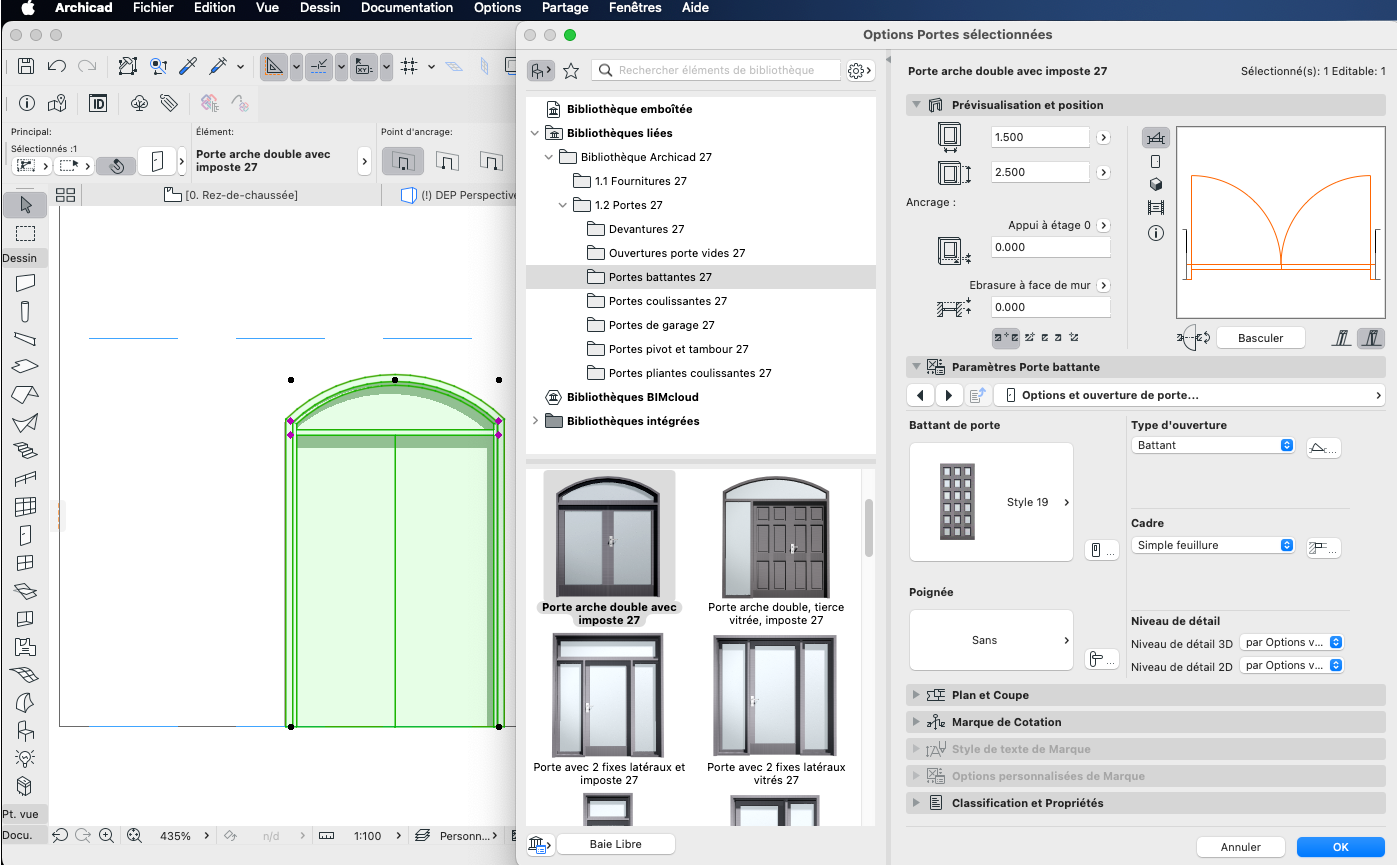Click the library settings gear icon
1397x865 pixels.
coord(858,70)
